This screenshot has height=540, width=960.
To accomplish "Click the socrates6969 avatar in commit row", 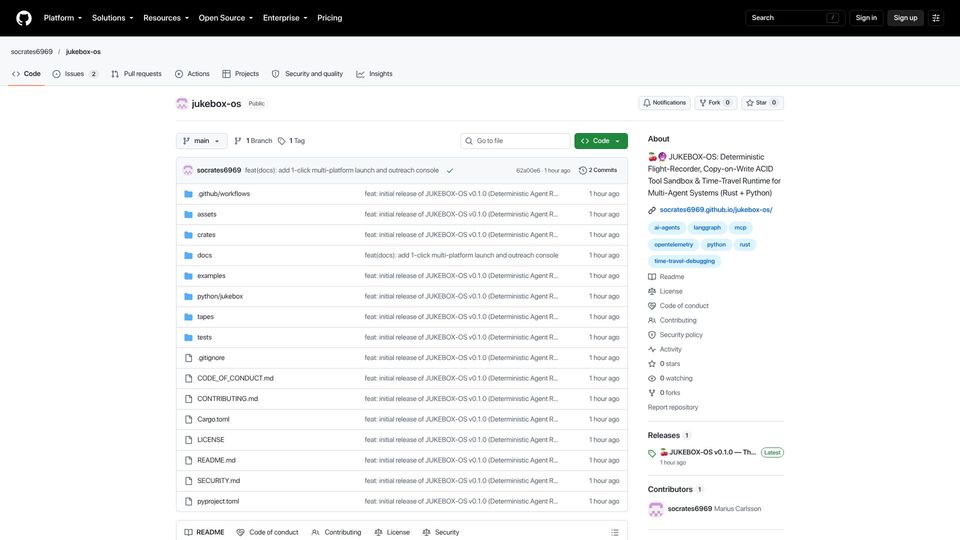I will tap(188, 170).
